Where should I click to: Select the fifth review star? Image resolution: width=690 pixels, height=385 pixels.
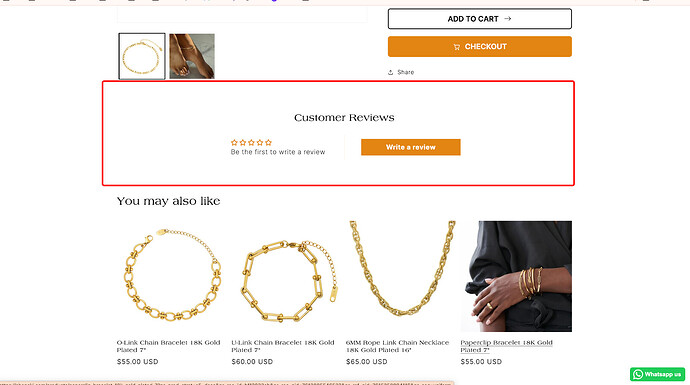(x=268, y=143)
